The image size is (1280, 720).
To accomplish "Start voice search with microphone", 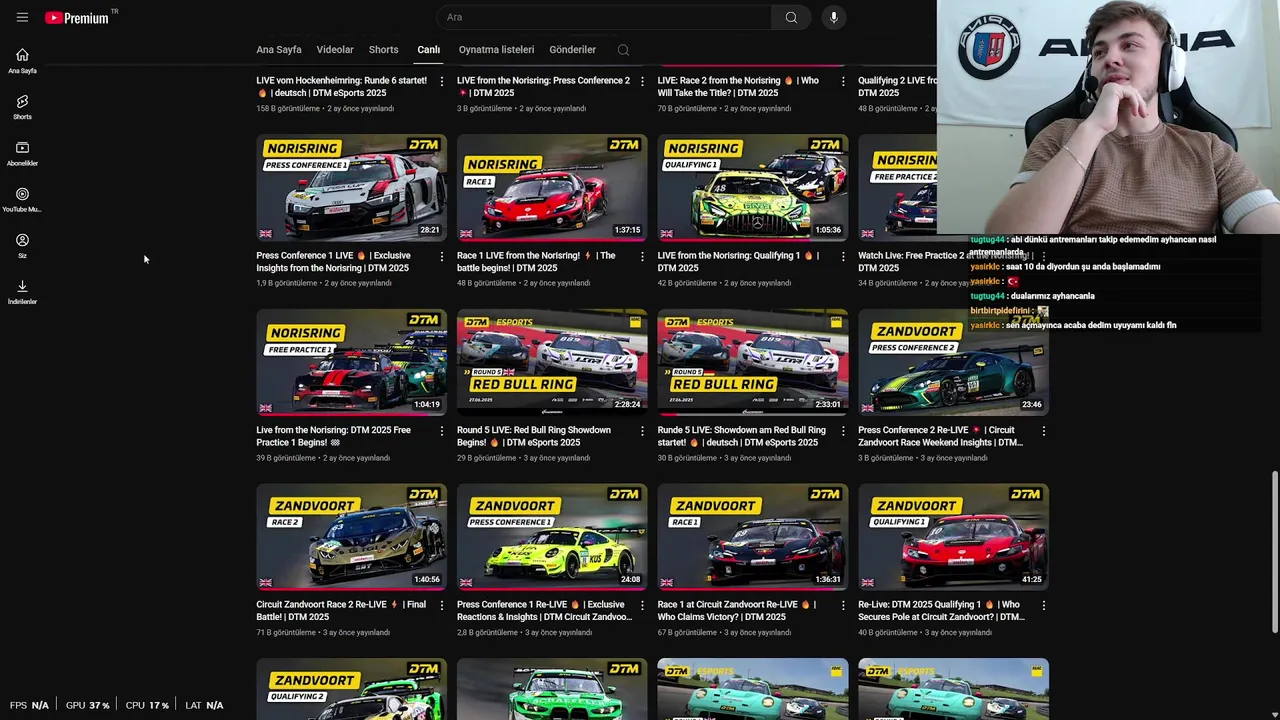I will point(833,17).
